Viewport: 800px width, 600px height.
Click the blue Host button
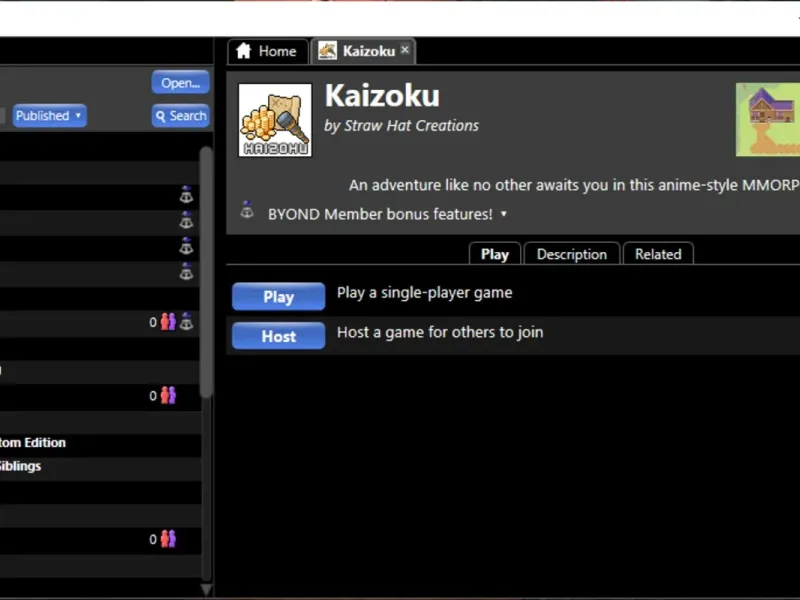pos(279,336)
